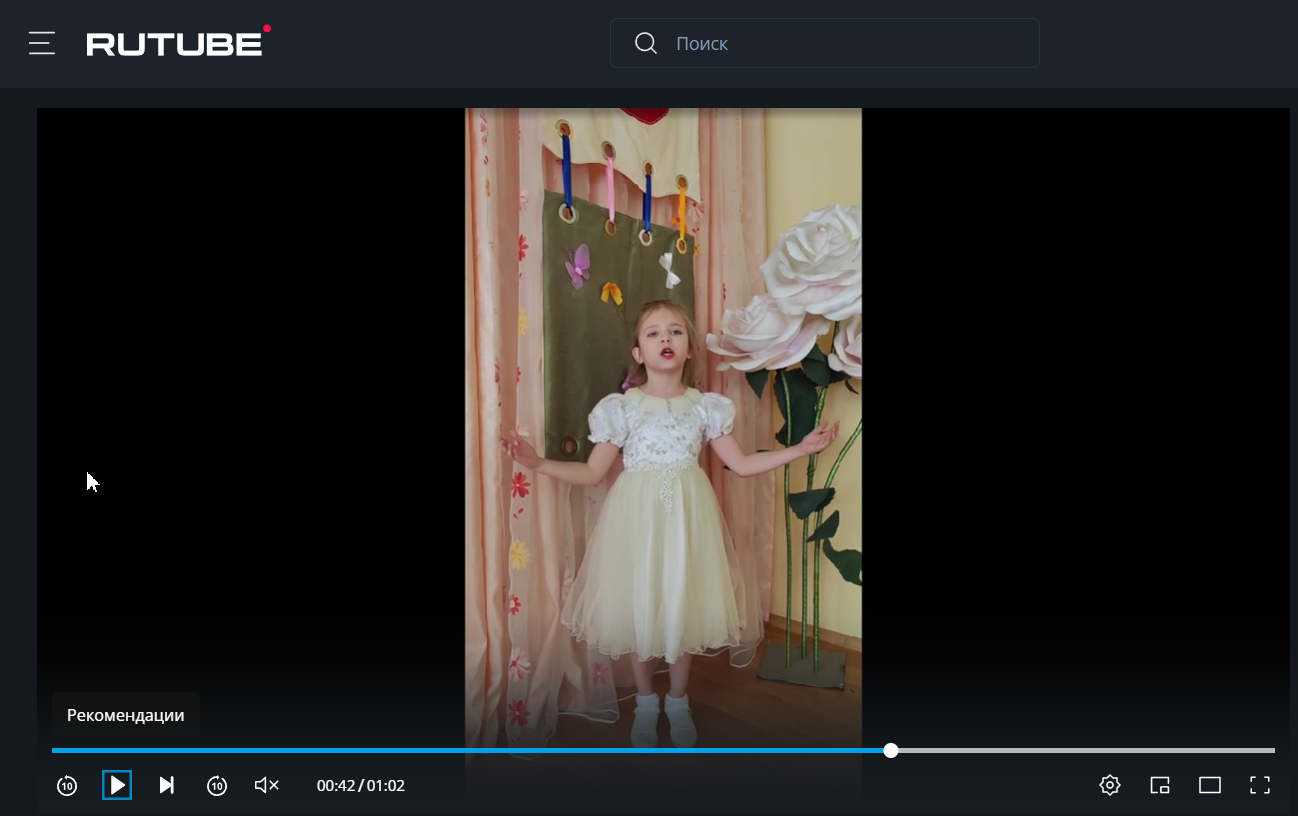Seek to unplayed portion of timeline

point(1086,750)
